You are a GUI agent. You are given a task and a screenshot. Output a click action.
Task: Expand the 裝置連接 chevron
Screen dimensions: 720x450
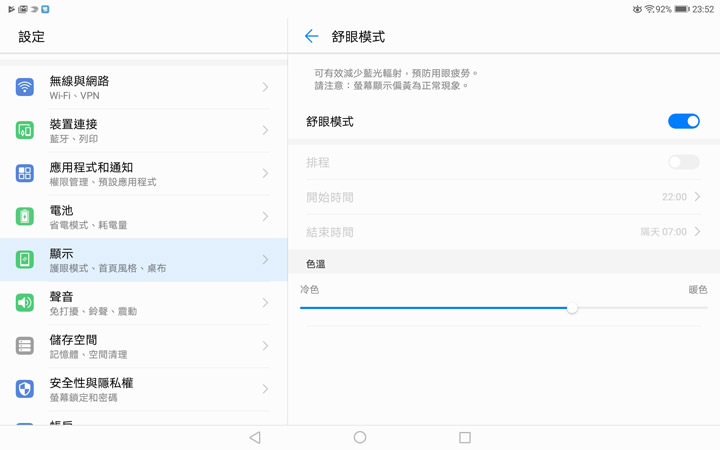coord(265,130)
